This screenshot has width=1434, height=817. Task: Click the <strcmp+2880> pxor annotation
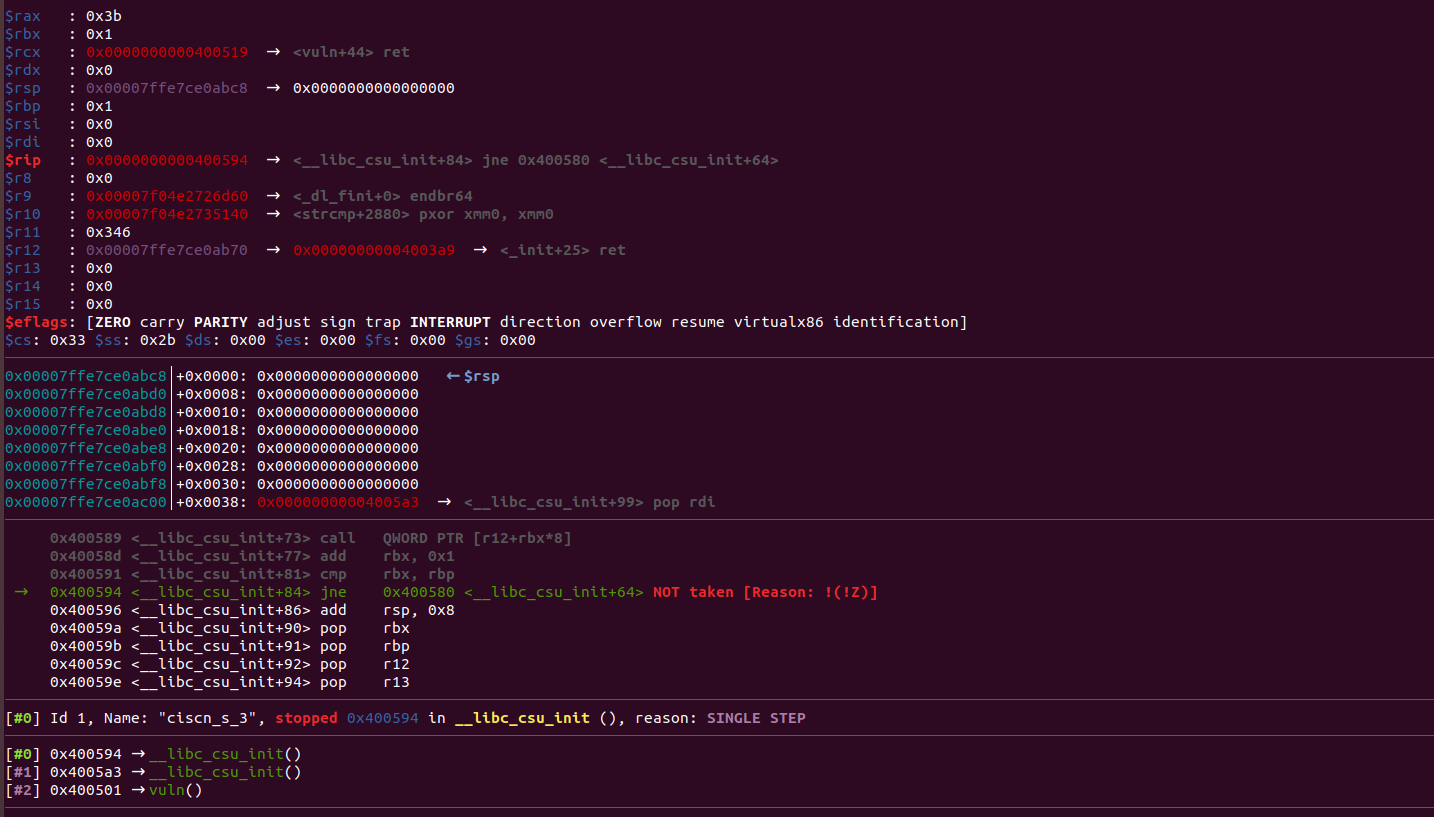(423, 214)
